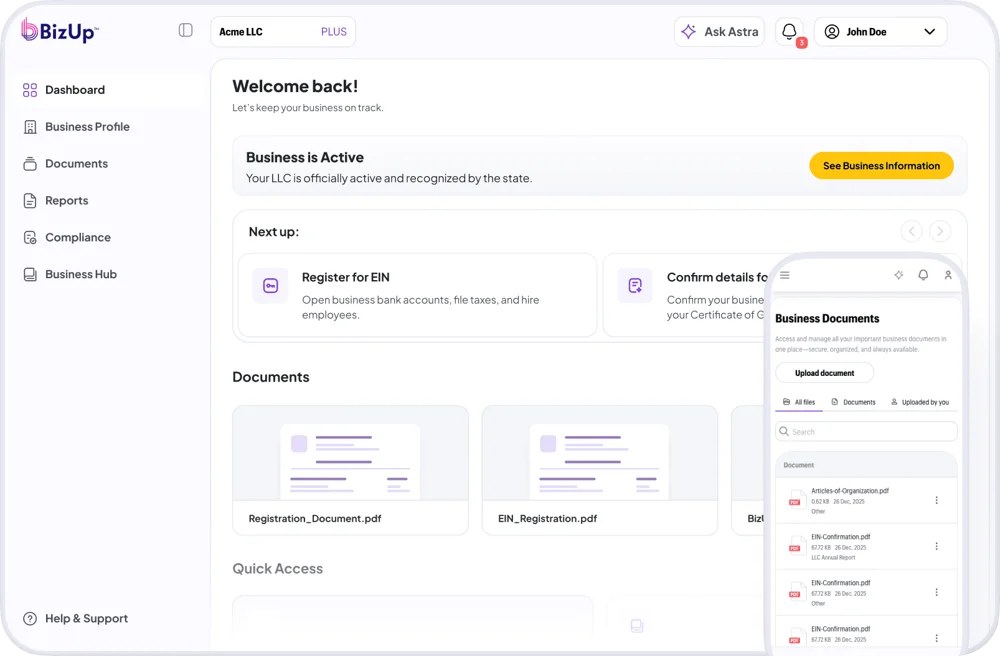This screenshot has height=656, width=1000.
Task: Click the See Business Information button
Action: coord(881,166)
